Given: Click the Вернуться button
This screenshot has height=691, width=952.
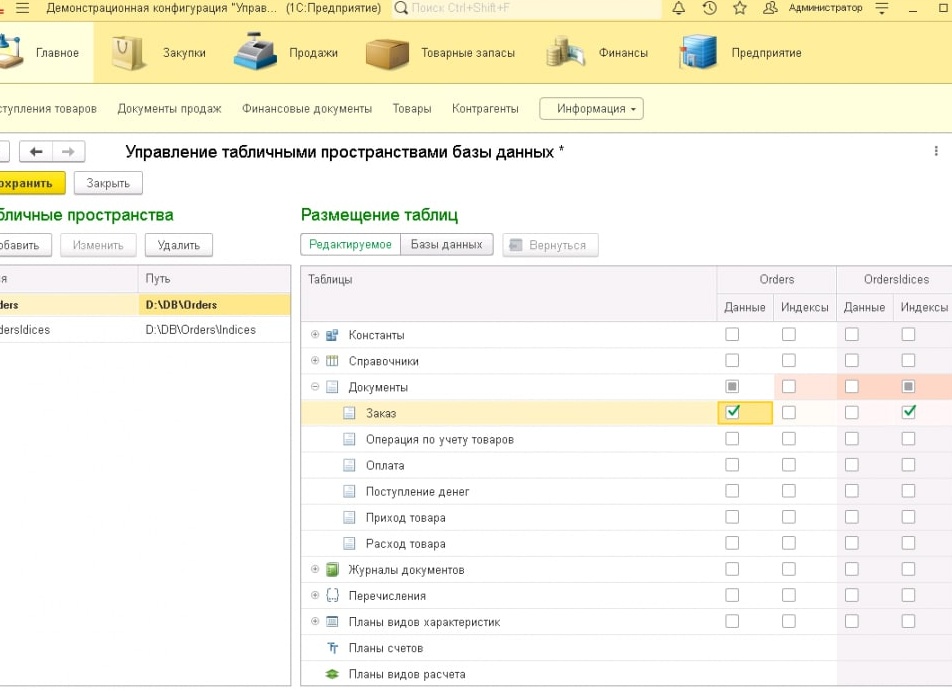Looking at the screenshot, I should click(x=550, y=245).
